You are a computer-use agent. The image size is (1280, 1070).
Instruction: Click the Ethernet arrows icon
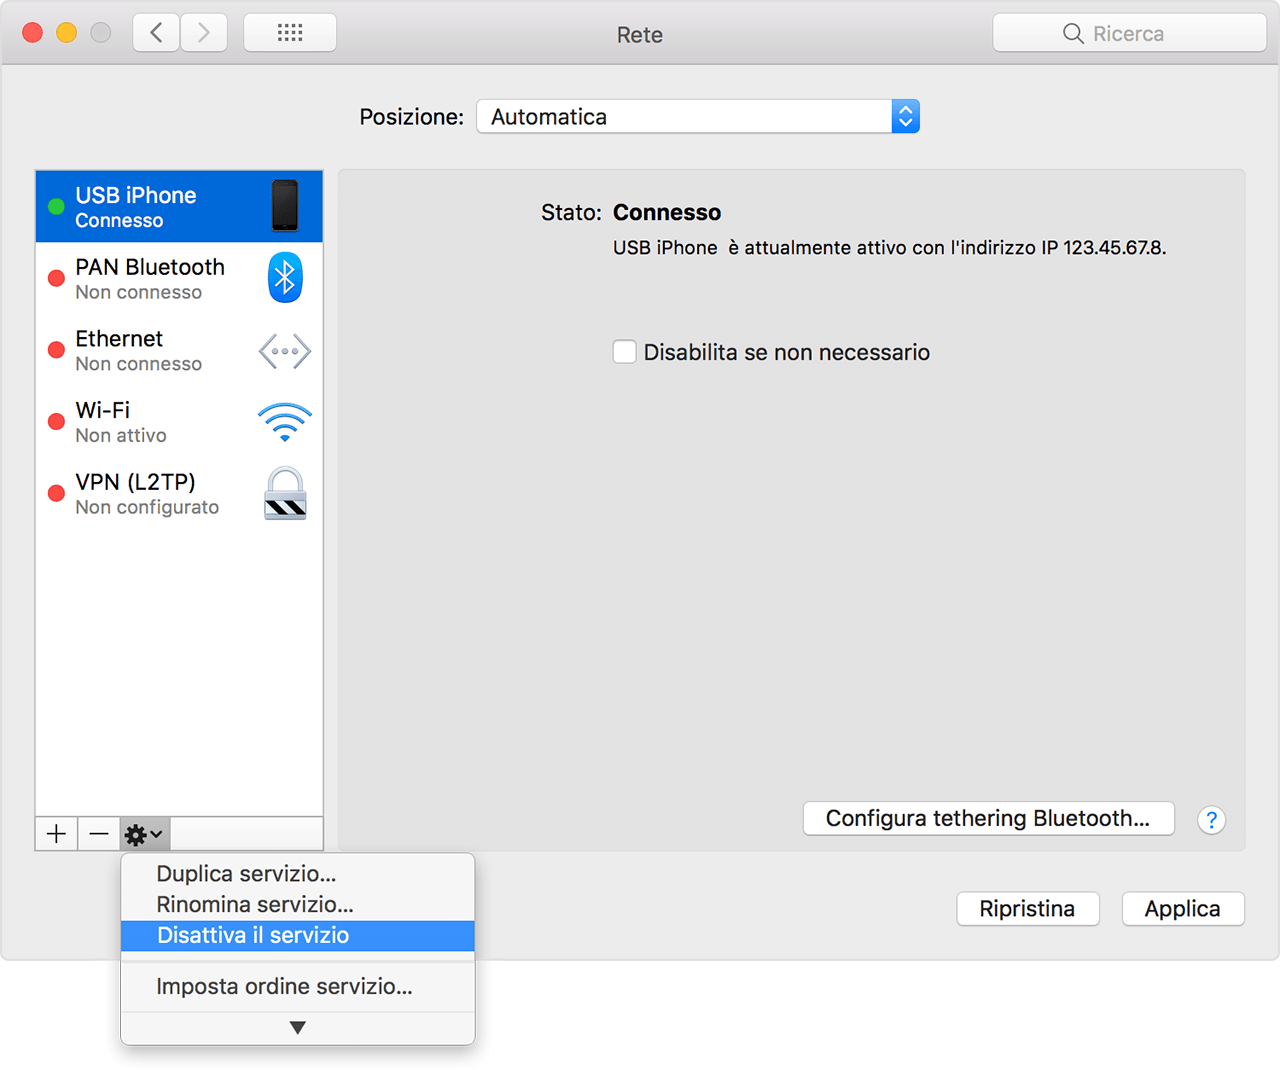(285, 351)
